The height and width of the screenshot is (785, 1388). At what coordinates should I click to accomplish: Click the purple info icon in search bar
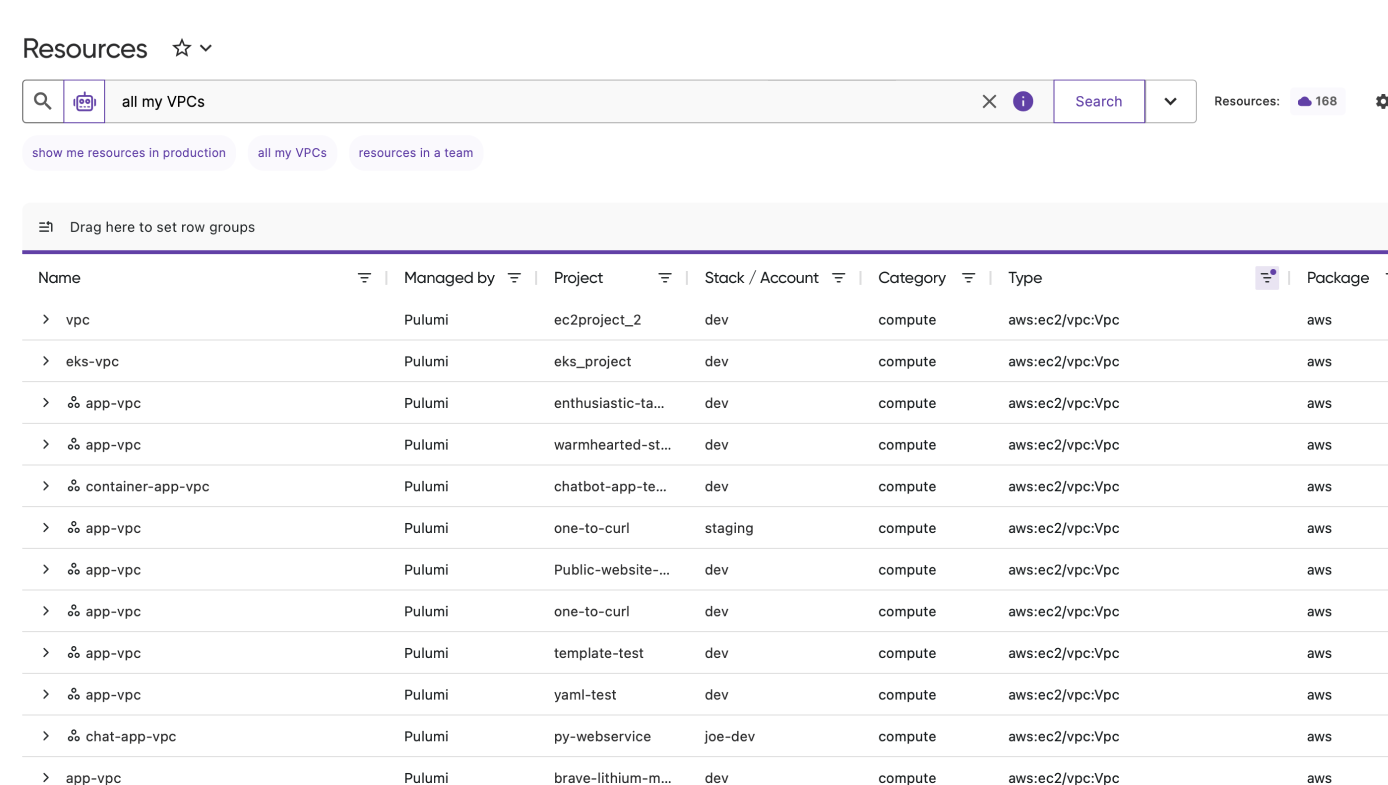click(1023, 101)
